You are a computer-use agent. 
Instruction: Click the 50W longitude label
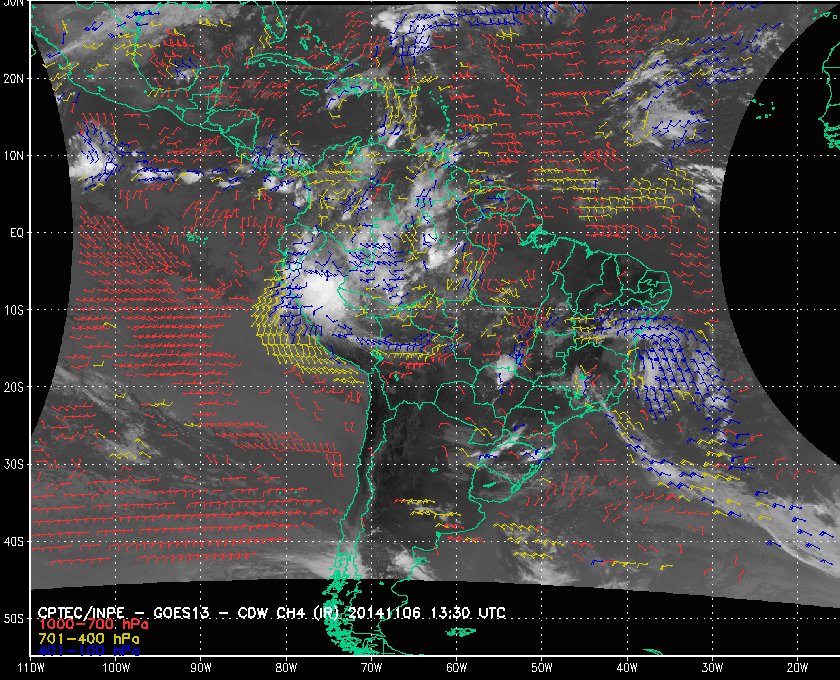point(542,668)
